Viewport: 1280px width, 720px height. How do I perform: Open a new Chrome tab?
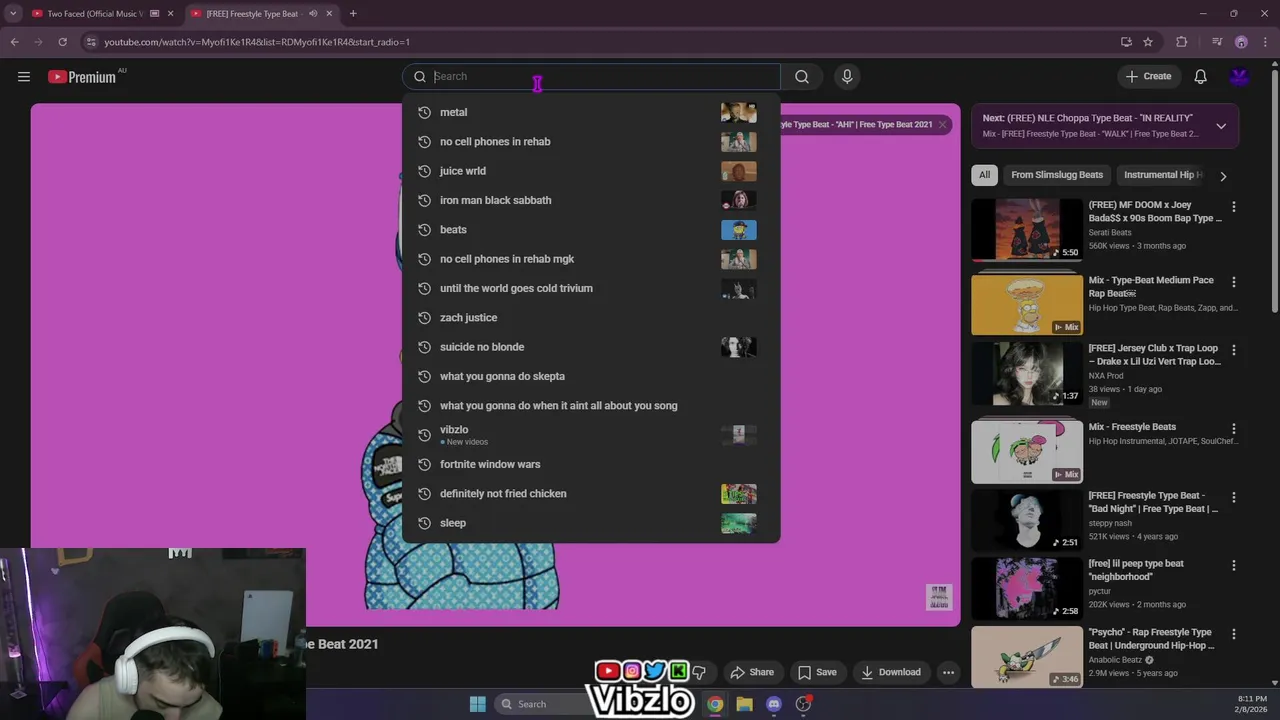[x=353, y=14]
